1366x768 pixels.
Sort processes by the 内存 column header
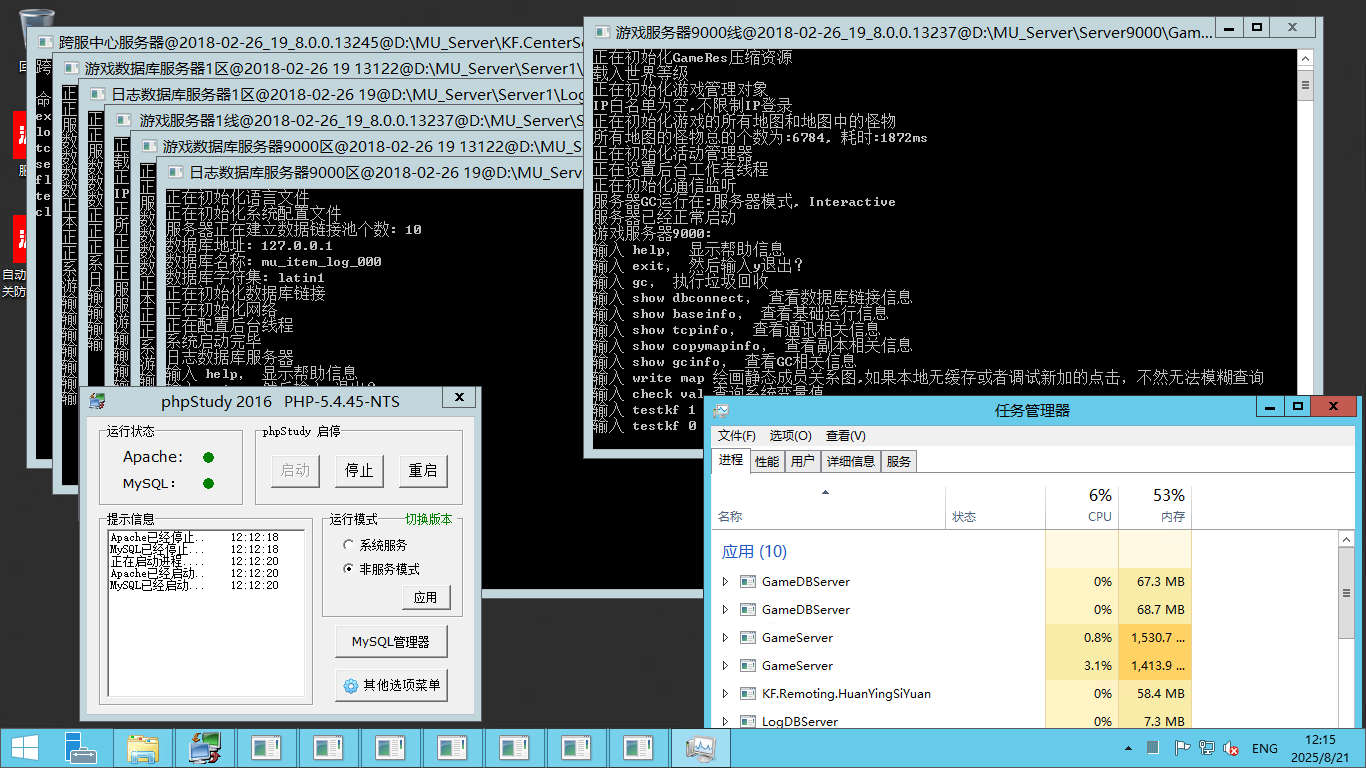(x=1155, y=505)
